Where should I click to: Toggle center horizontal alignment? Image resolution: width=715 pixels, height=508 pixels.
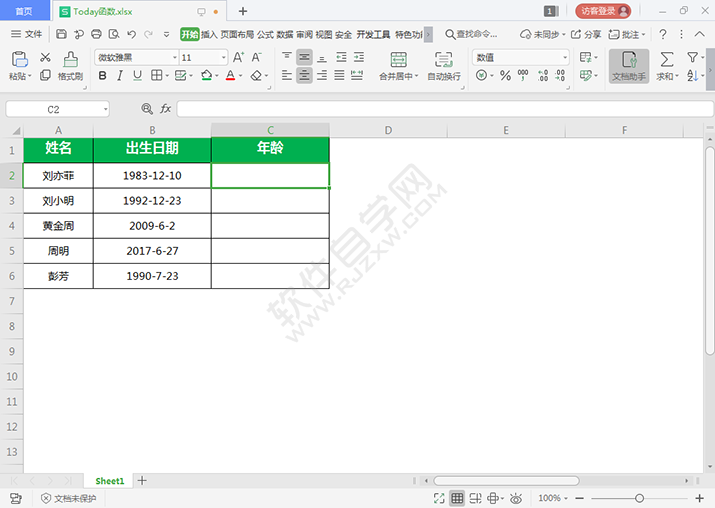point(304,75)
